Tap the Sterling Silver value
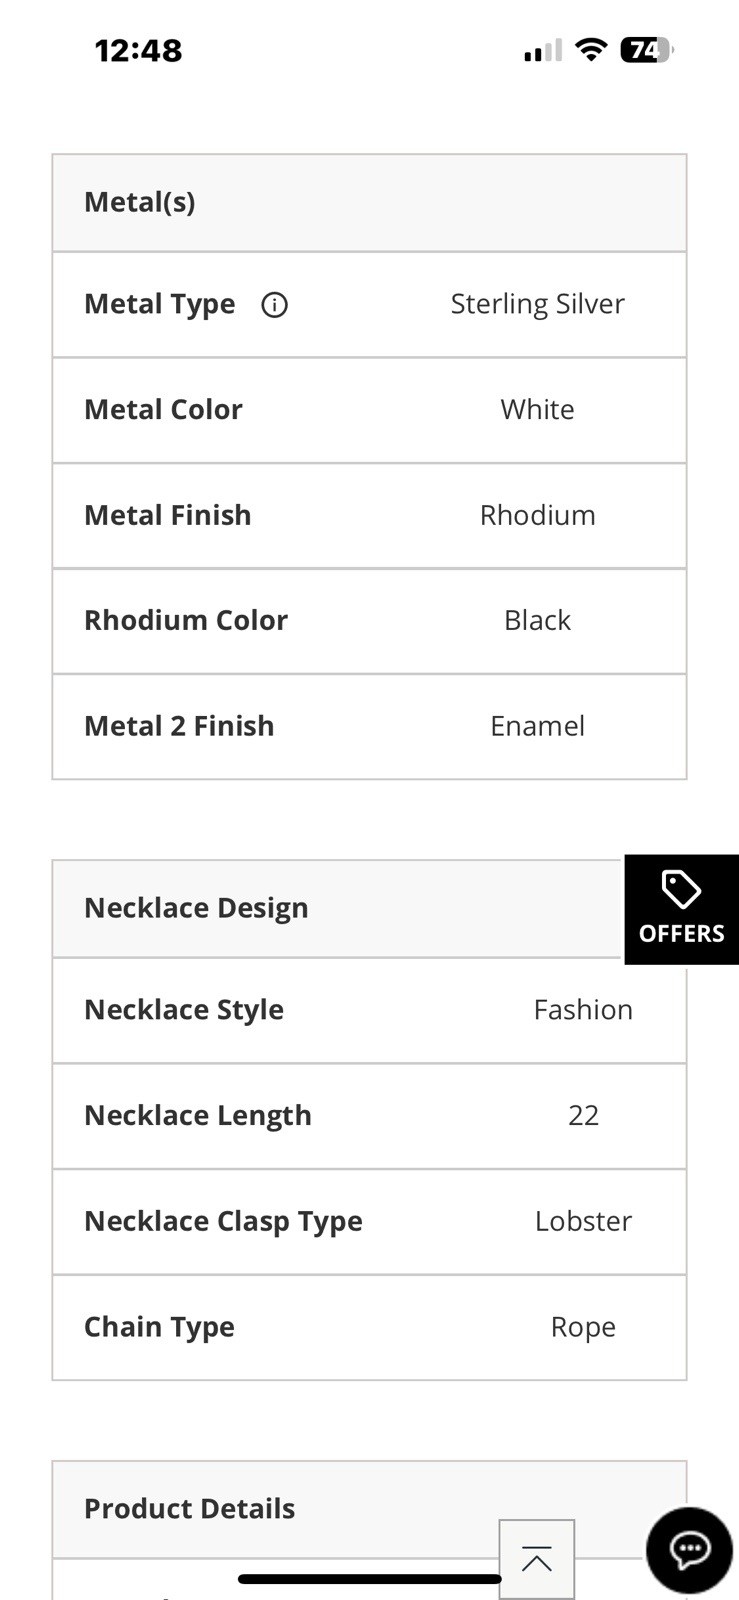 tap(537, 304)
